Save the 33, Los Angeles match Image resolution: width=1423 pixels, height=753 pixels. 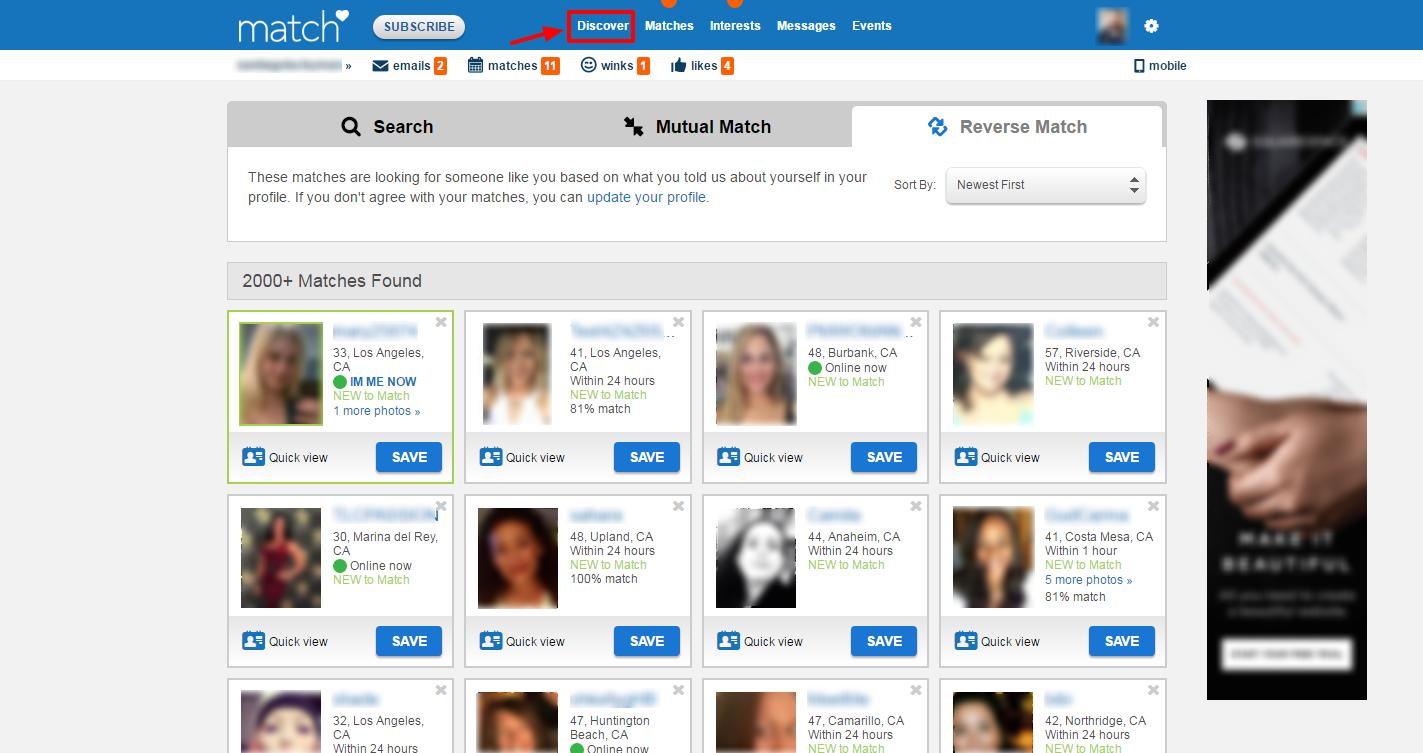pyautogui.click(x=409, y=457)
